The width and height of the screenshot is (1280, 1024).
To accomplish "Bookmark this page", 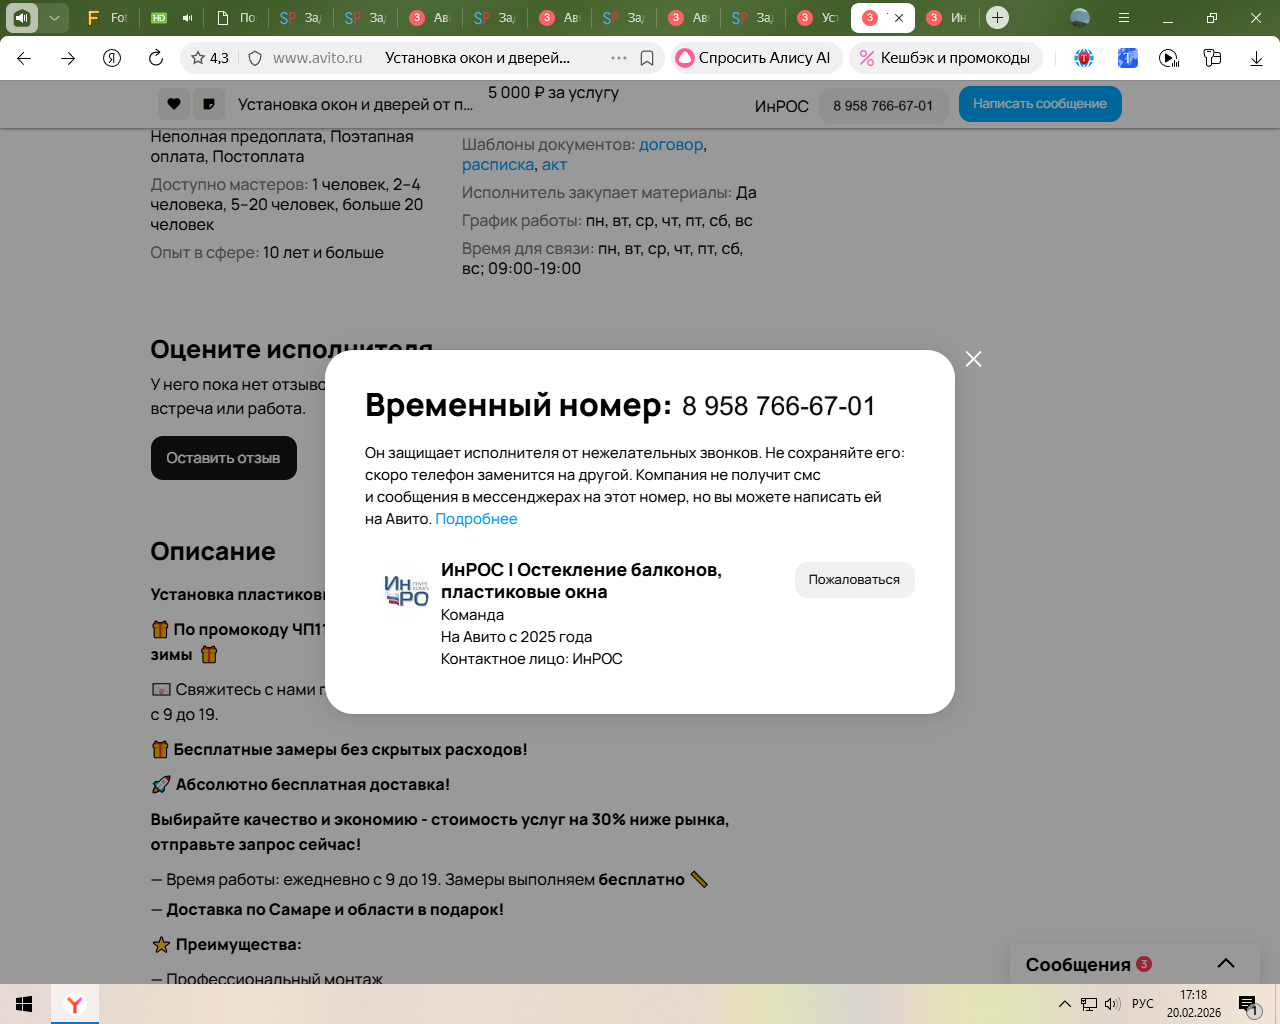I will click(647, 58).
